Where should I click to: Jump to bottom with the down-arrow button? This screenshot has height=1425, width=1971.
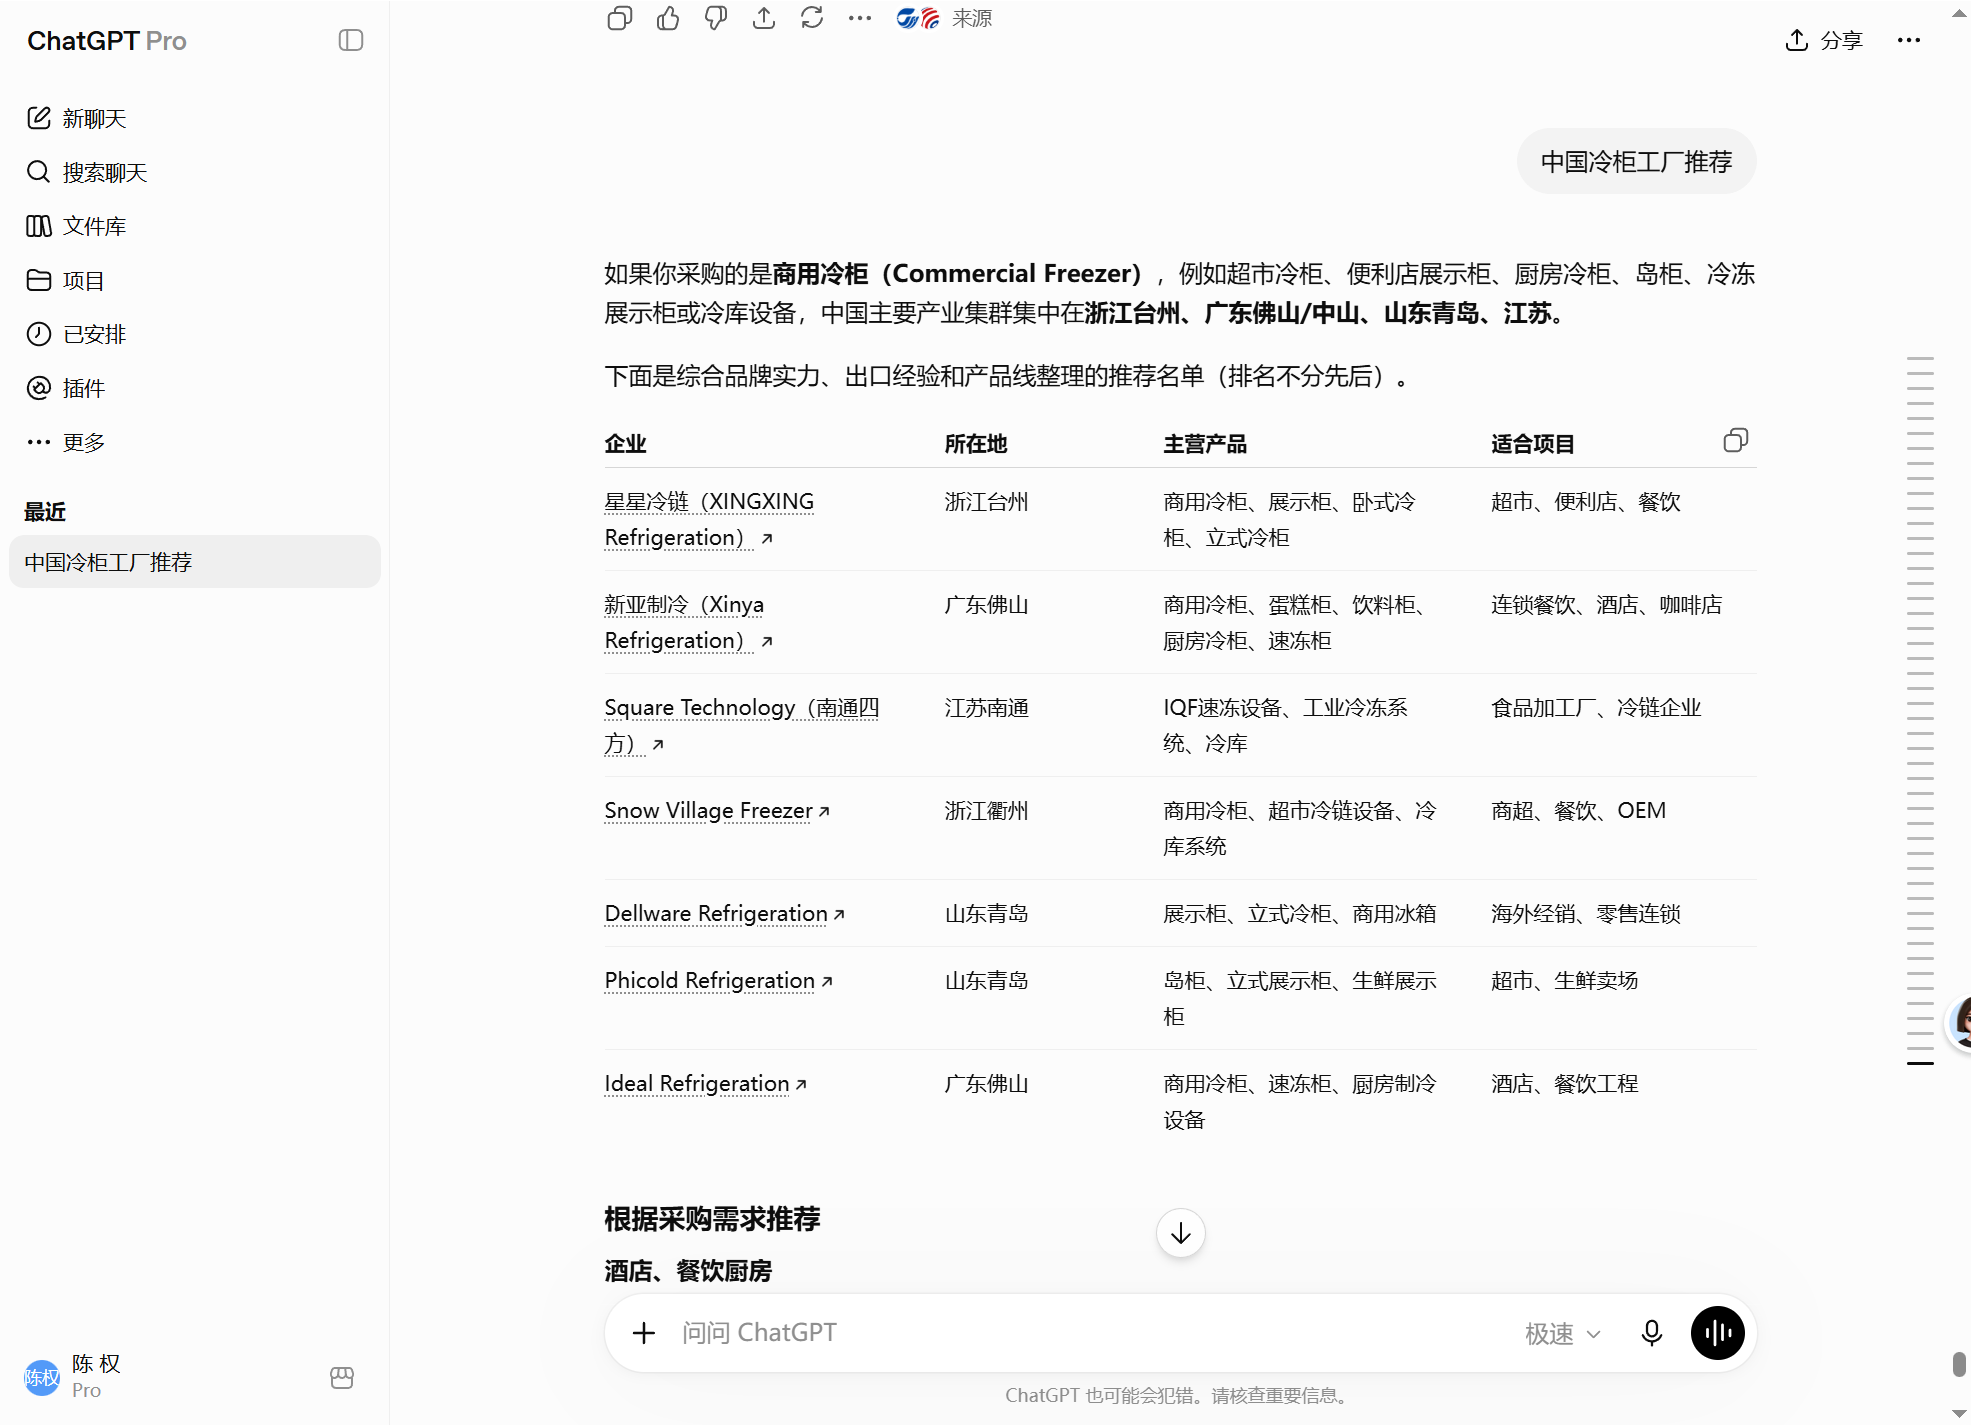point(1180,1233)
